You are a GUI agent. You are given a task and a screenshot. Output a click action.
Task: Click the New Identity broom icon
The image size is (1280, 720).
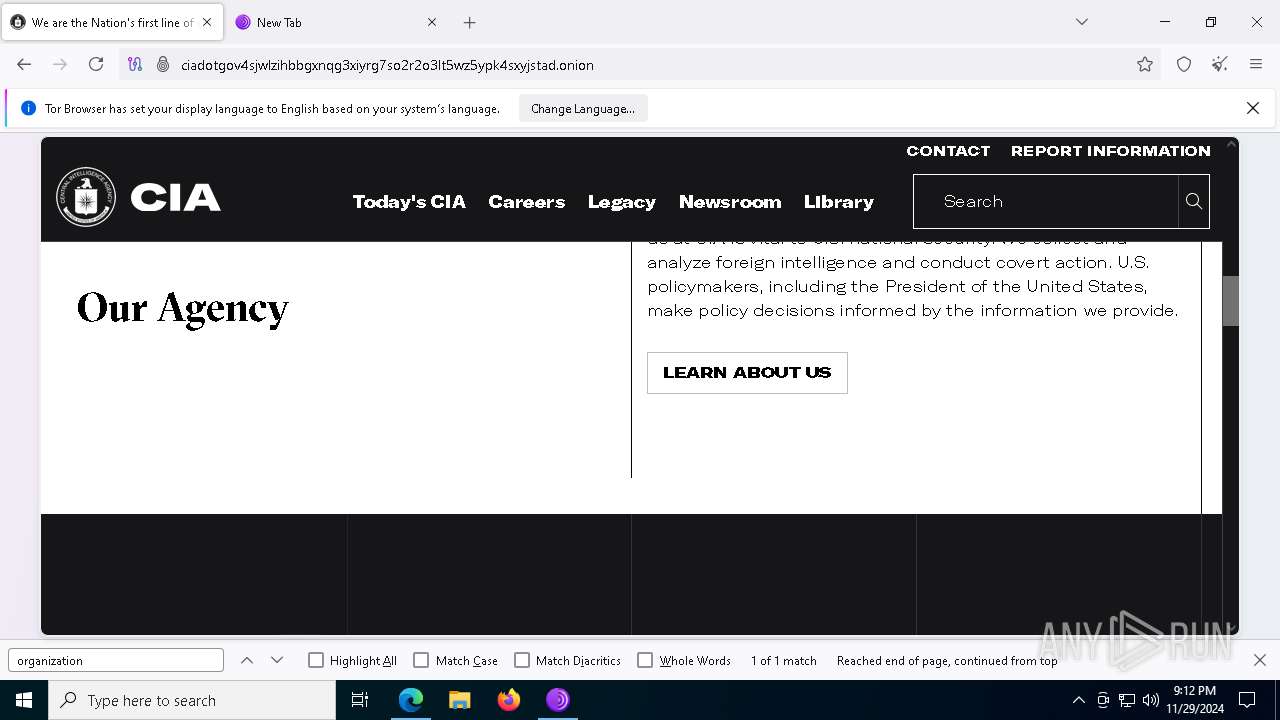1220,64
